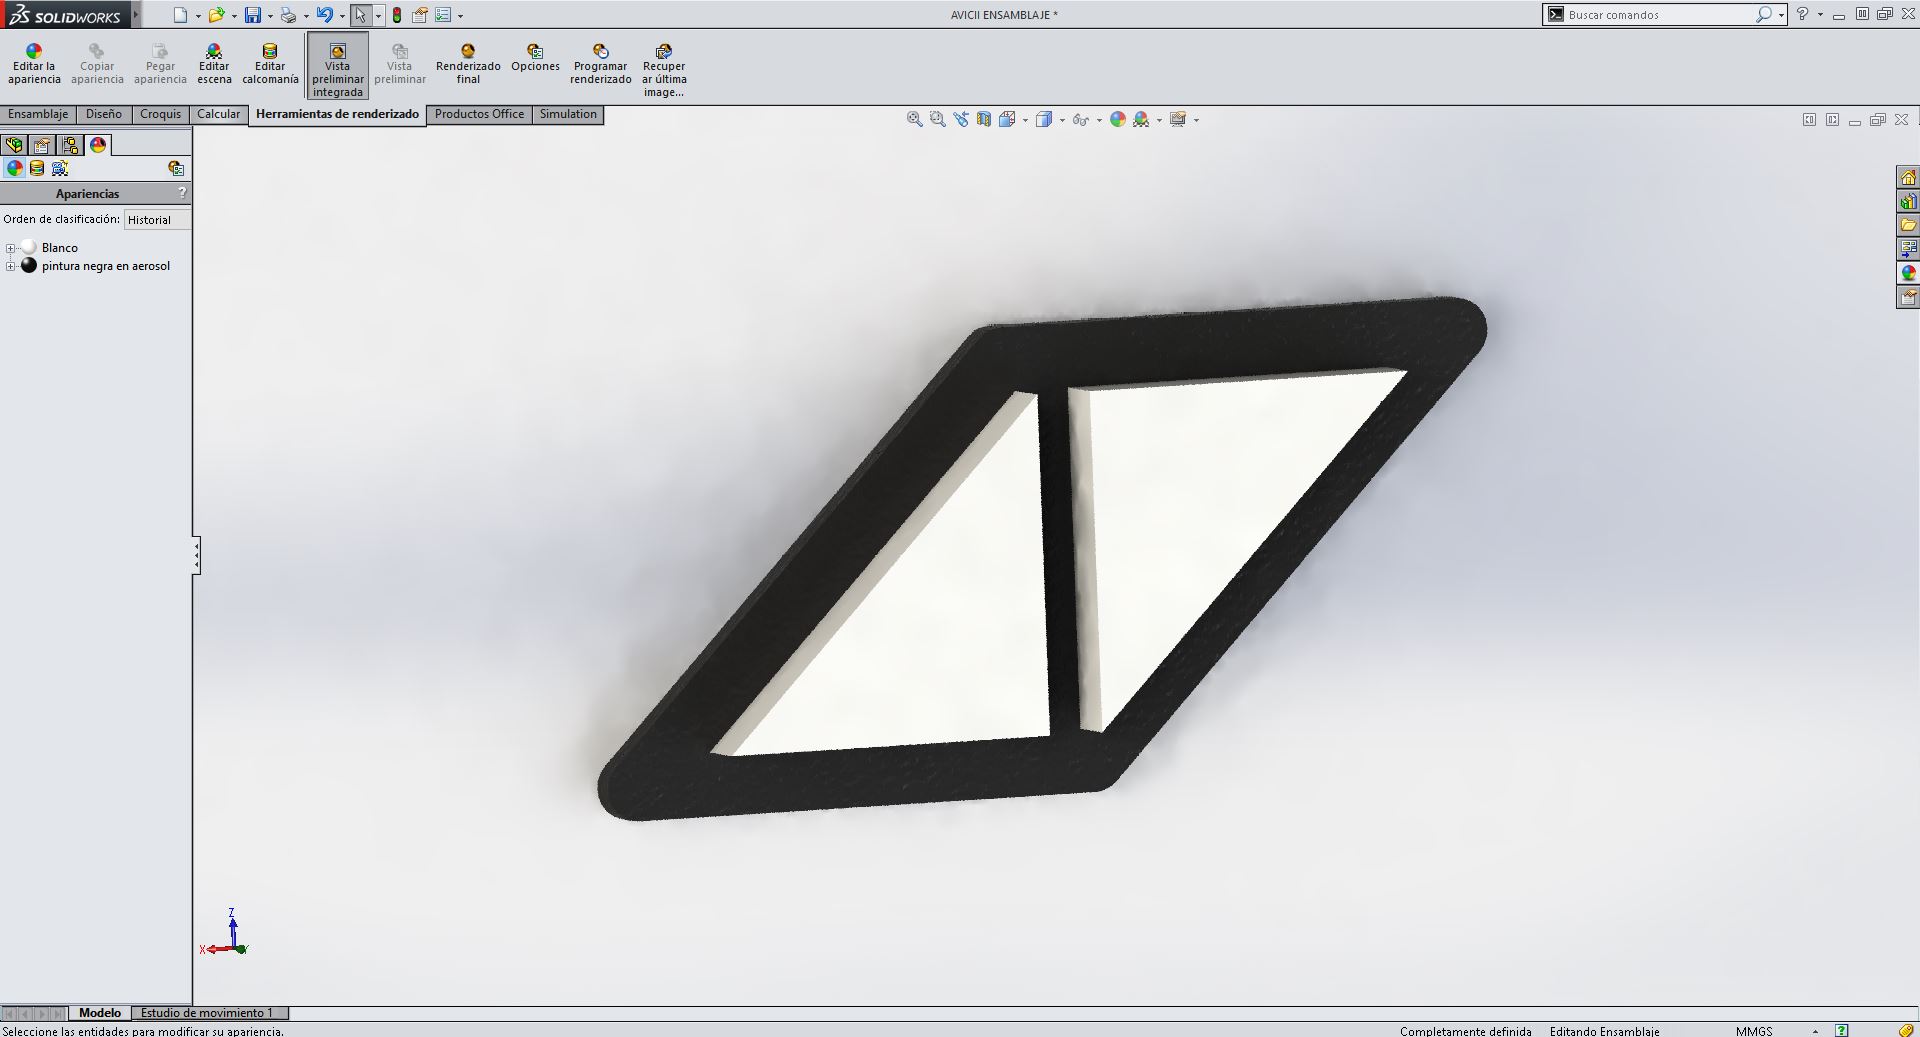The height and width of the screenshot is (1037, 1920).
Task: Save the document with floppy icon
Action: (253, 15)
